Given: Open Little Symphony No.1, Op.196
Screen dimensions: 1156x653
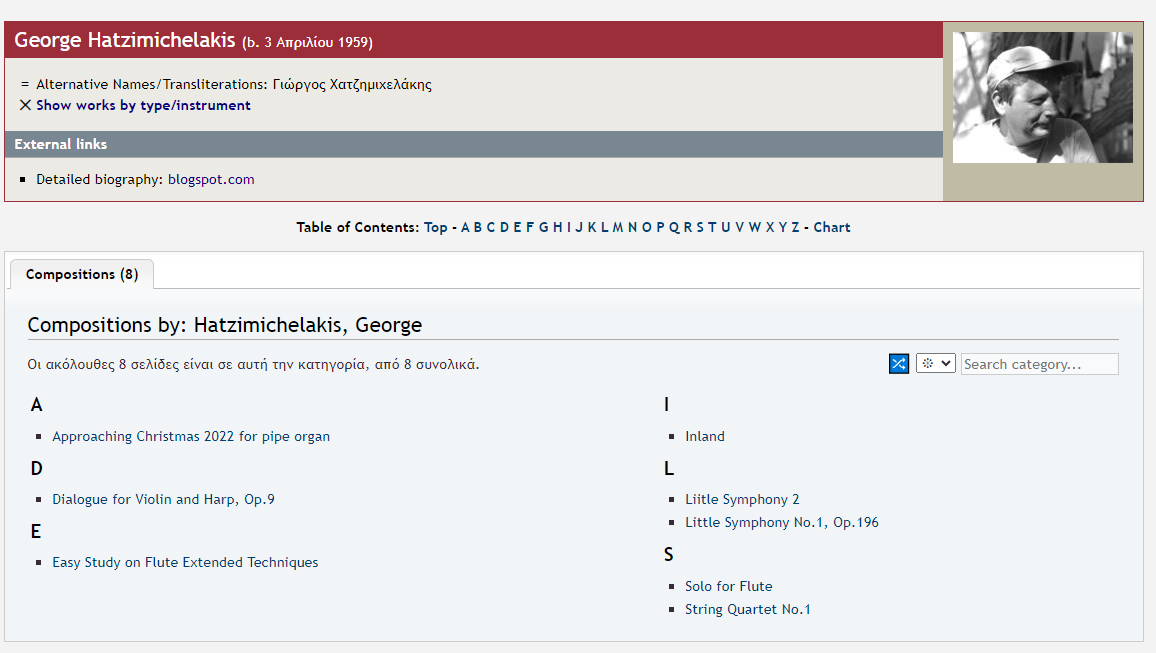Looking at the screenshot, I should [781, 522].
